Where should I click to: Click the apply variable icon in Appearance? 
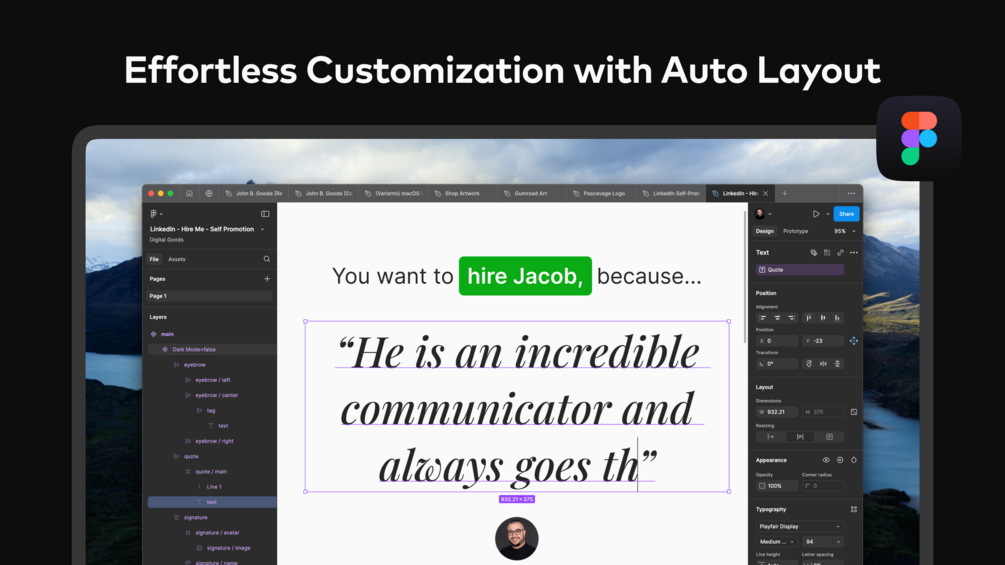coord(840,460)
